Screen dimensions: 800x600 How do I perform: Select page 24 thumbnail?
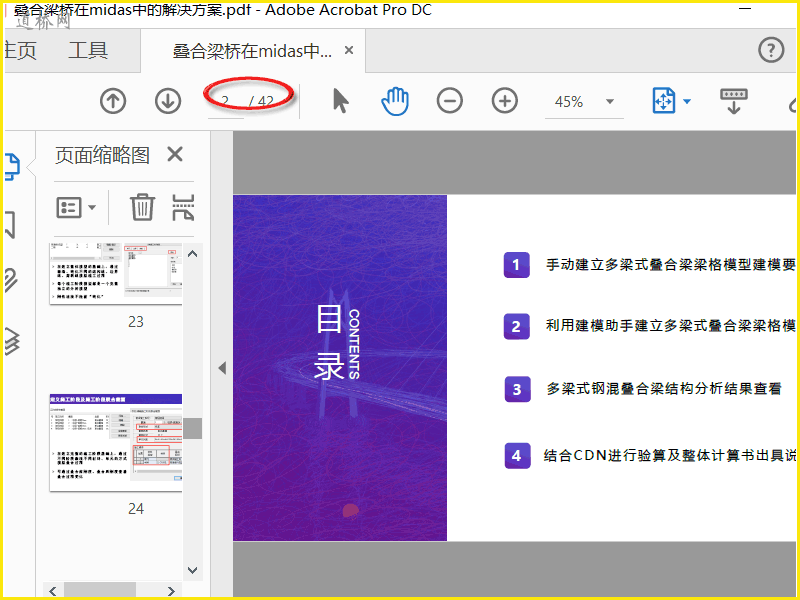pyautogui.click(x=116, y=442)
